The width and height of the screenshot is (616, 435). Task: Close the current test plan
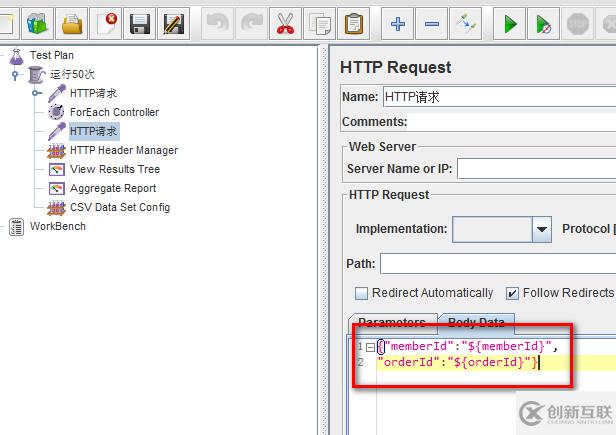106,24
